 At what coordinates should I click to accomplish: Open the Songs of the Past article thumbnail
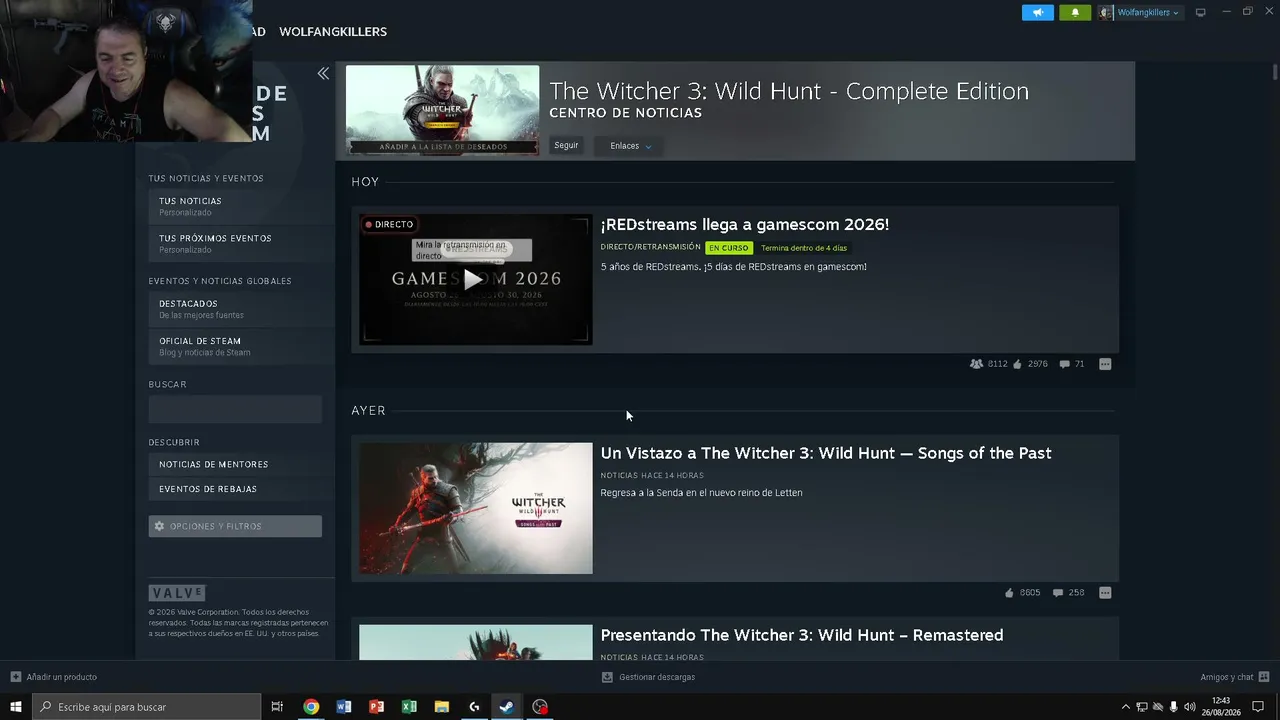point(475,508)
